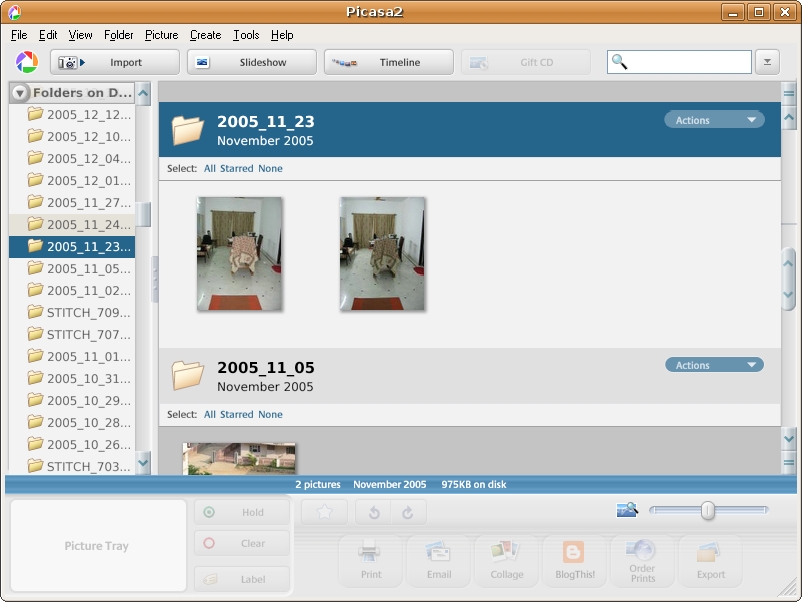Open the Import button with camera icon
Screen dimensions: 802x602
[x=115, y=62]
